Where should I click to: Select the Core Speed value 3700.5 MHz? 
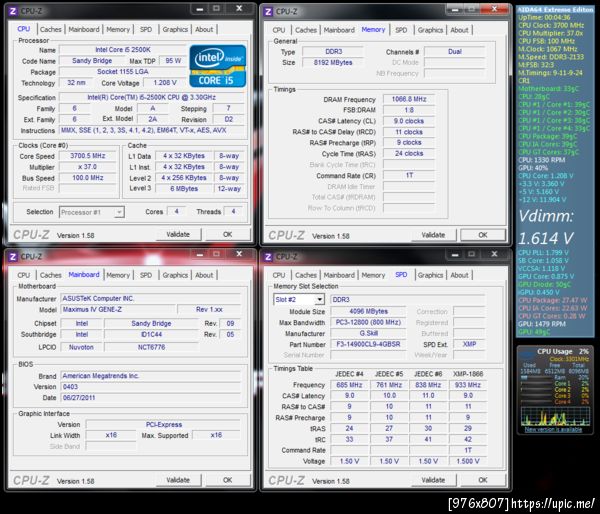coord(88,156)
